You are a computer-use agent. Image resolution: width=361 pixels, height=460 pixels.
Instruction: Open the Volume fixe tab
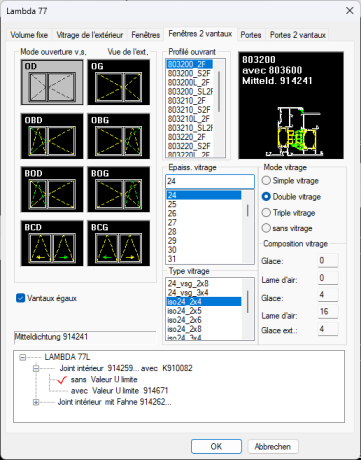(29, 35)
